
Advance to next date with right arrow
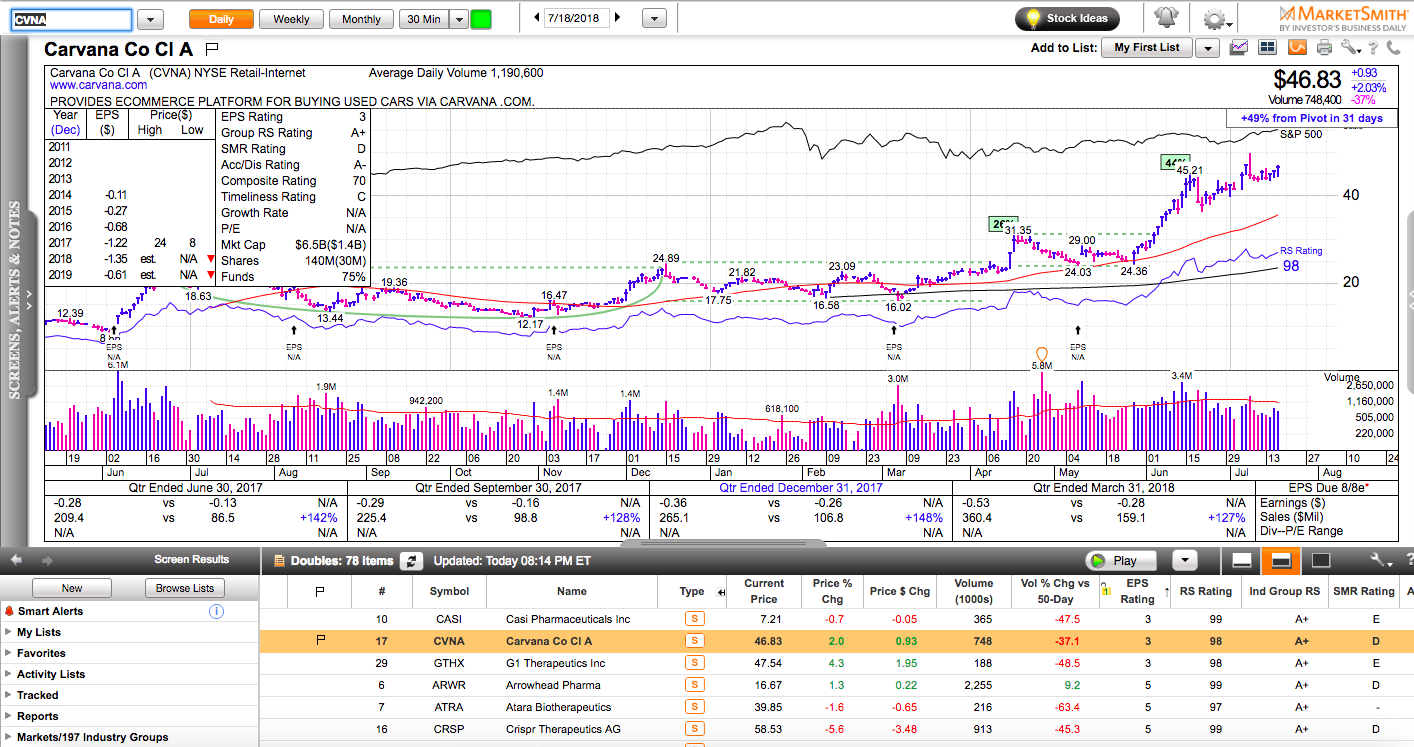[617, 18]
